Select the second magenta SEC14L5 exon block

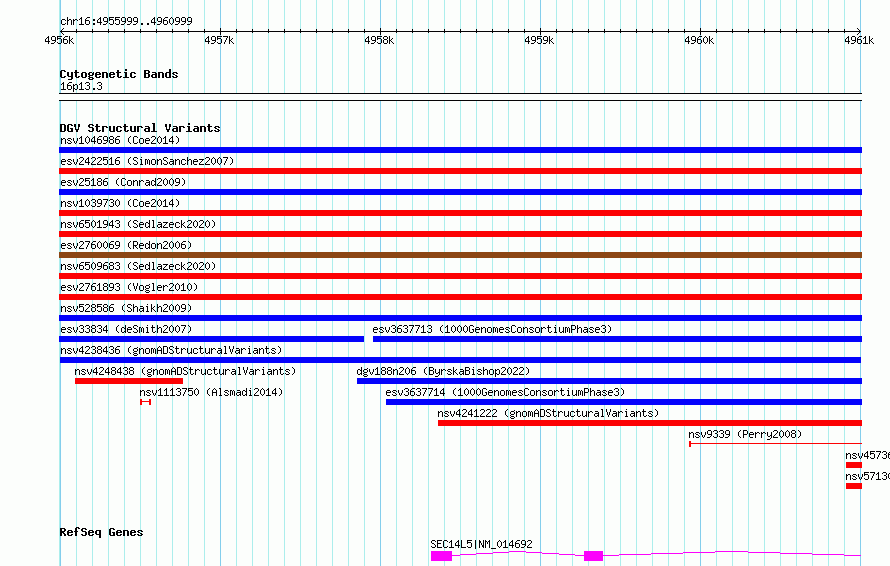[x=593, y=556]
